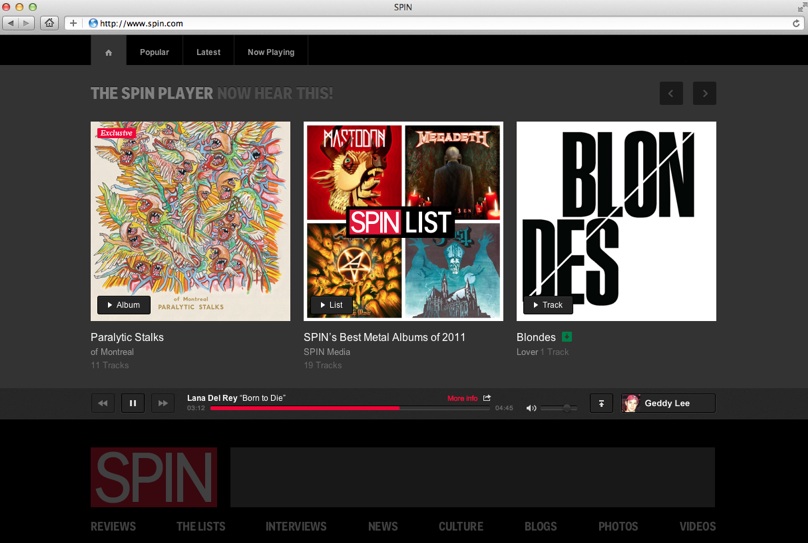Add a bookmark with the plus button
Viewport: 808px width, 543px height.
[73, 23]
